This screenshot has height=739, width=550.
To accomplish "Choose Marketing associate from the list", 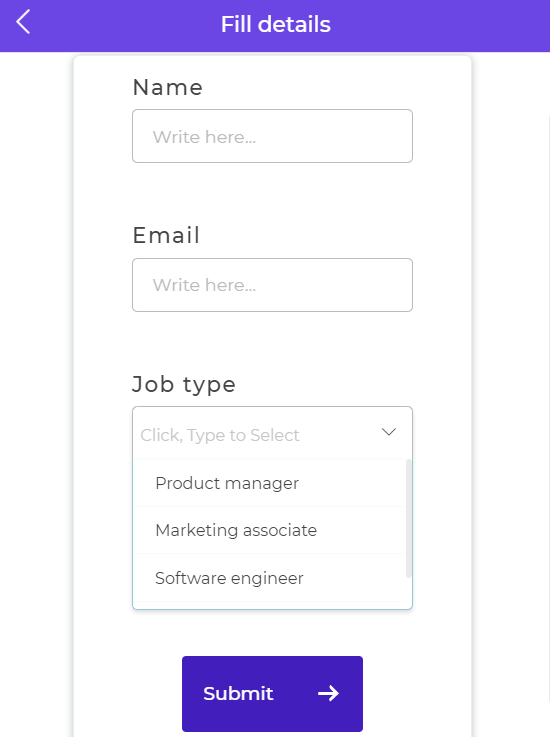I will point(269,530).
